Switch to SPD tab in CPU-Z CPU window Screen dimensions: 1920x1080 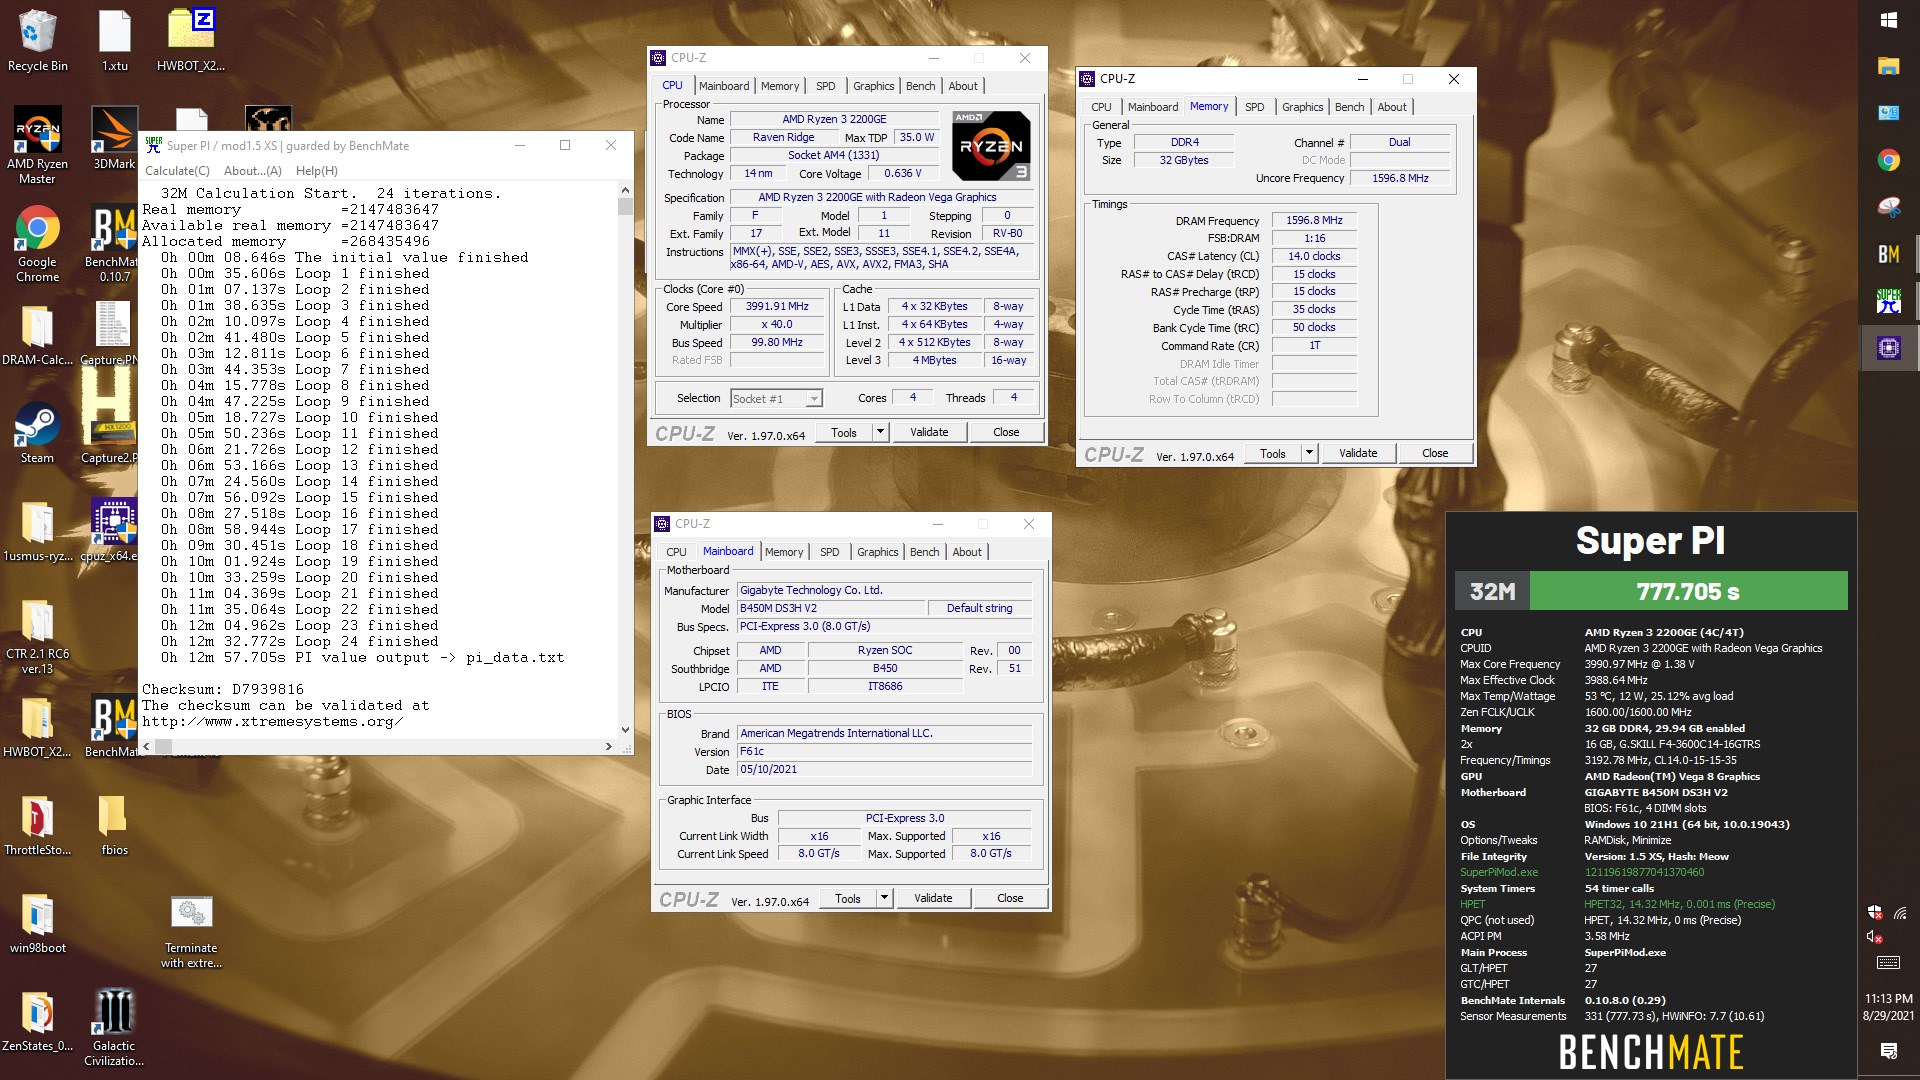(x=825, y=86)
